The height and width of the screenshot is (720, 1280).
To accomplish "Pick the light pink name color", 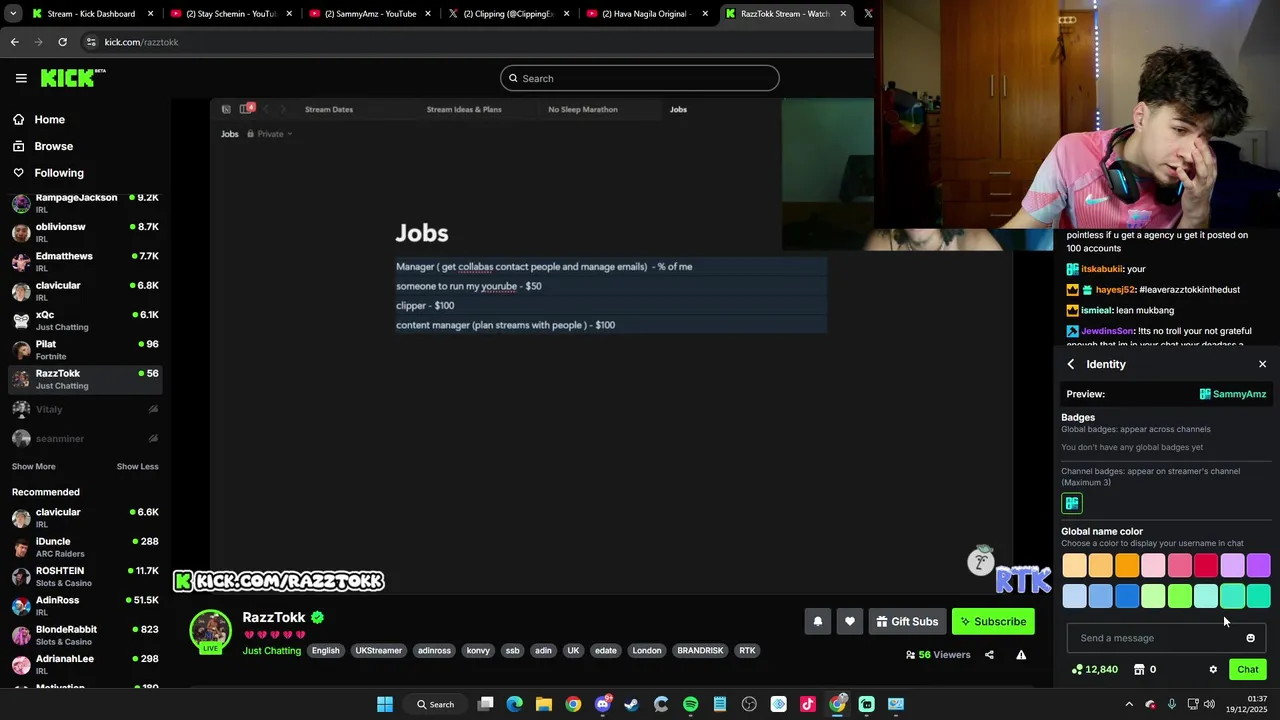I will (1153, 566).
